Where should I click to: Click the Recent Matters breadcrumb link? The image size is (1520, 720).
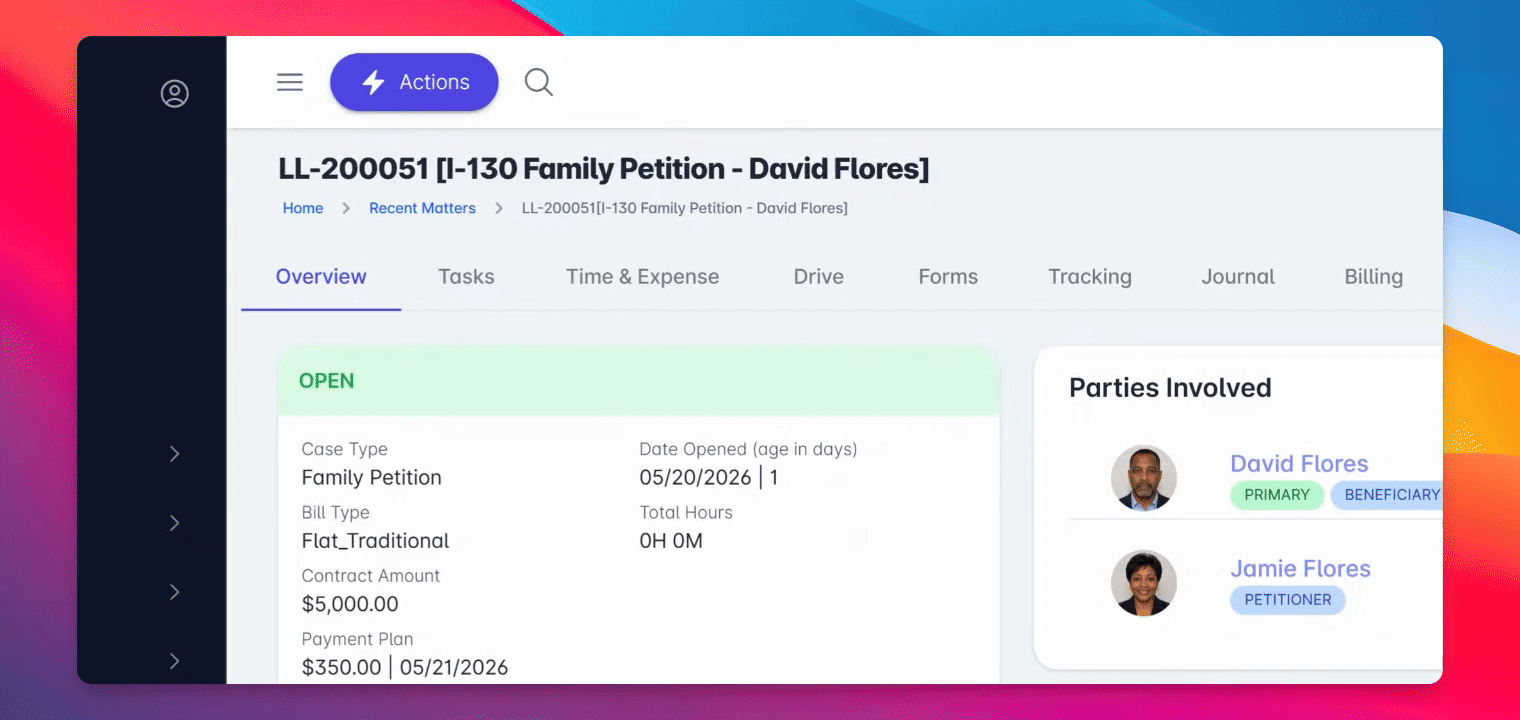pyautogui.click(x=422, y=208)
